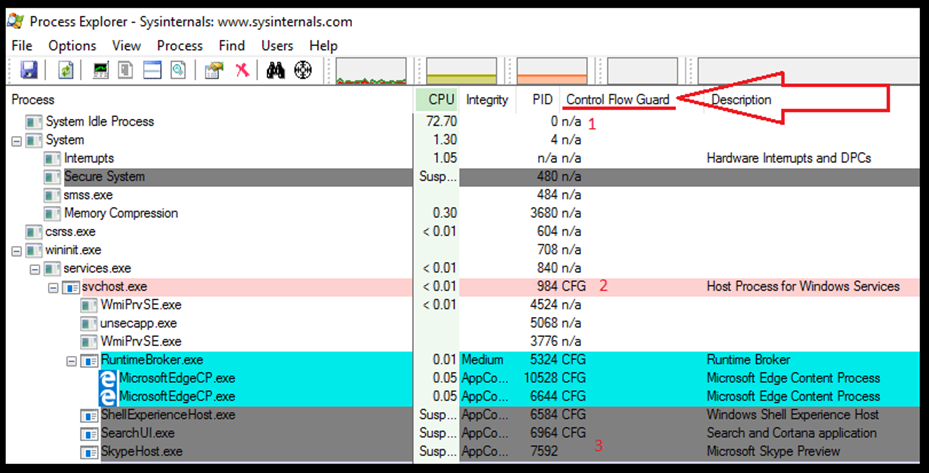Click the SkypeHost.exe process icon
Image resolution: width=929 pixels, height=473 pixels.
coord(89,452)
